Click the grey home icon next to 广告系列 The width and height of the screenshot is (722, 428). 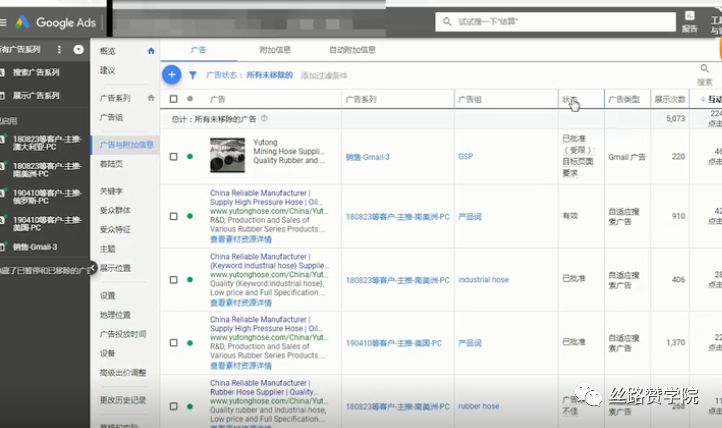coord(151,98)
